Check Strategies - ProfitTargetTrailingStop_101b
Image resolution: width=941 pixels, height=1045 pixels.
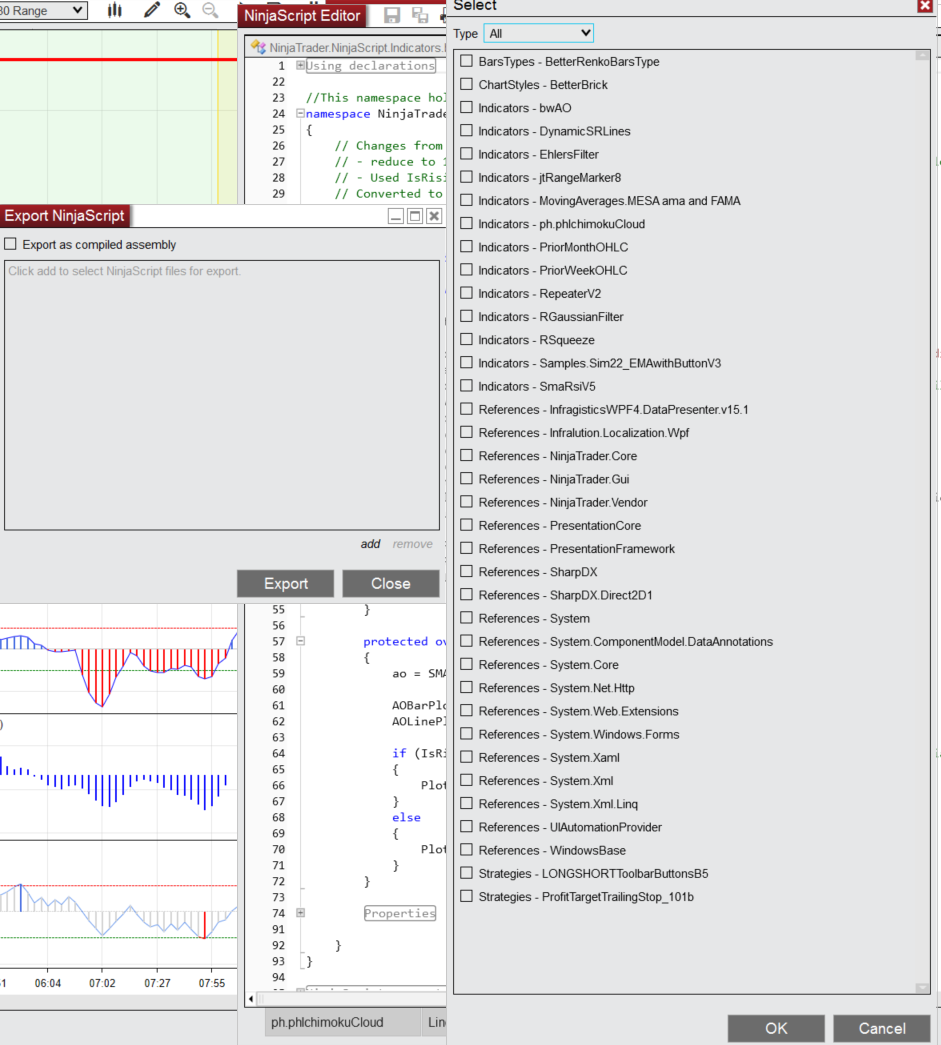(467, 896)
